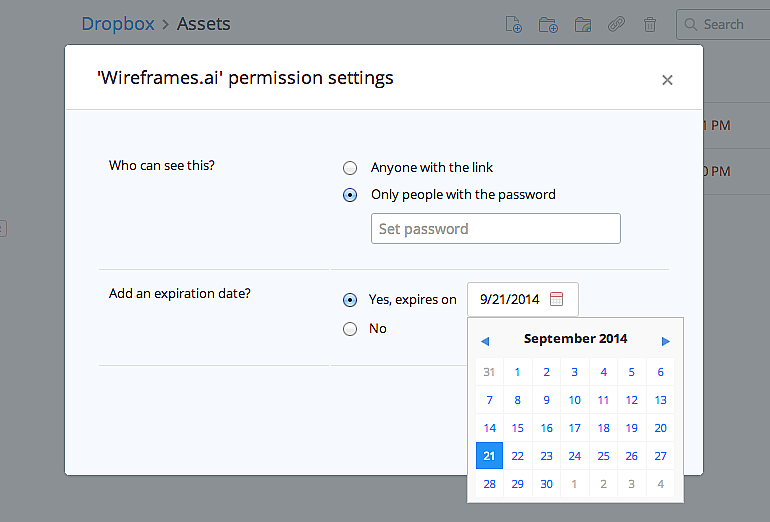The height and width of the screenshot is (522, 770).
Task: Pick September 30 in the calendar
Action: coord(546,484)
